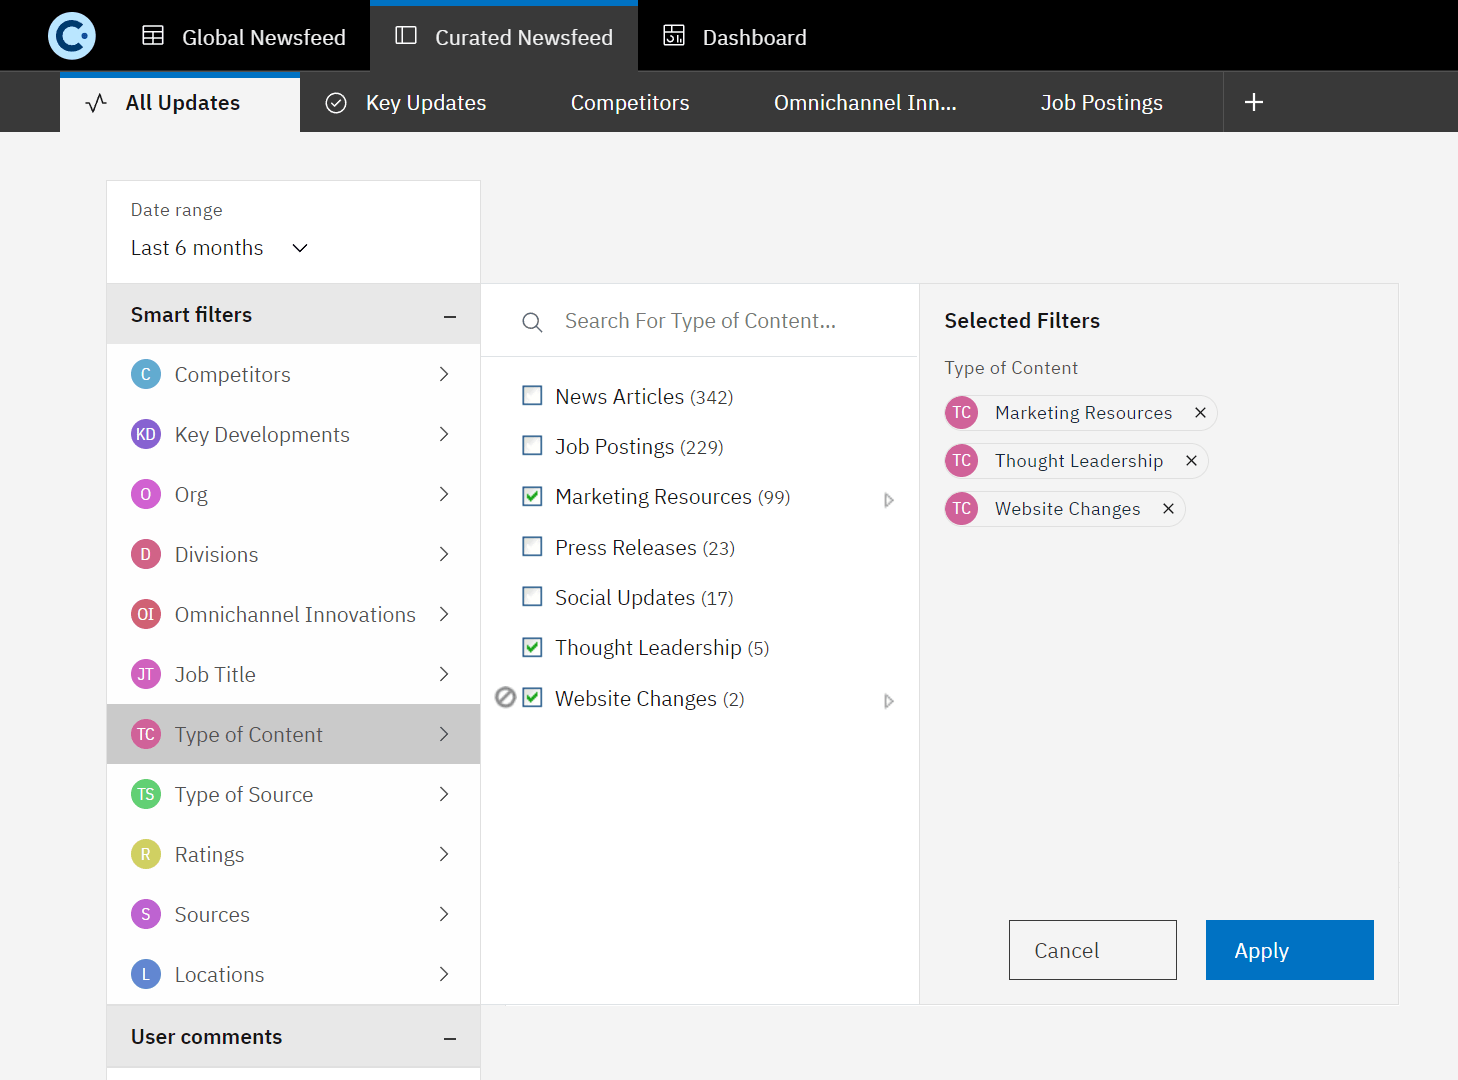Click the Ratings R badge

[x=146, y=854]
